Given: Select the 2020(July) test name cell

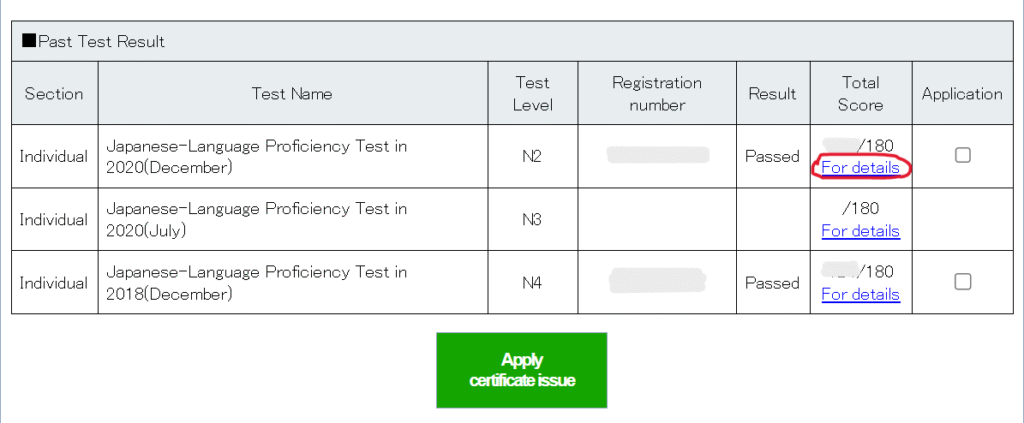Looking at the screenshot, I should (x=293, y=219).
